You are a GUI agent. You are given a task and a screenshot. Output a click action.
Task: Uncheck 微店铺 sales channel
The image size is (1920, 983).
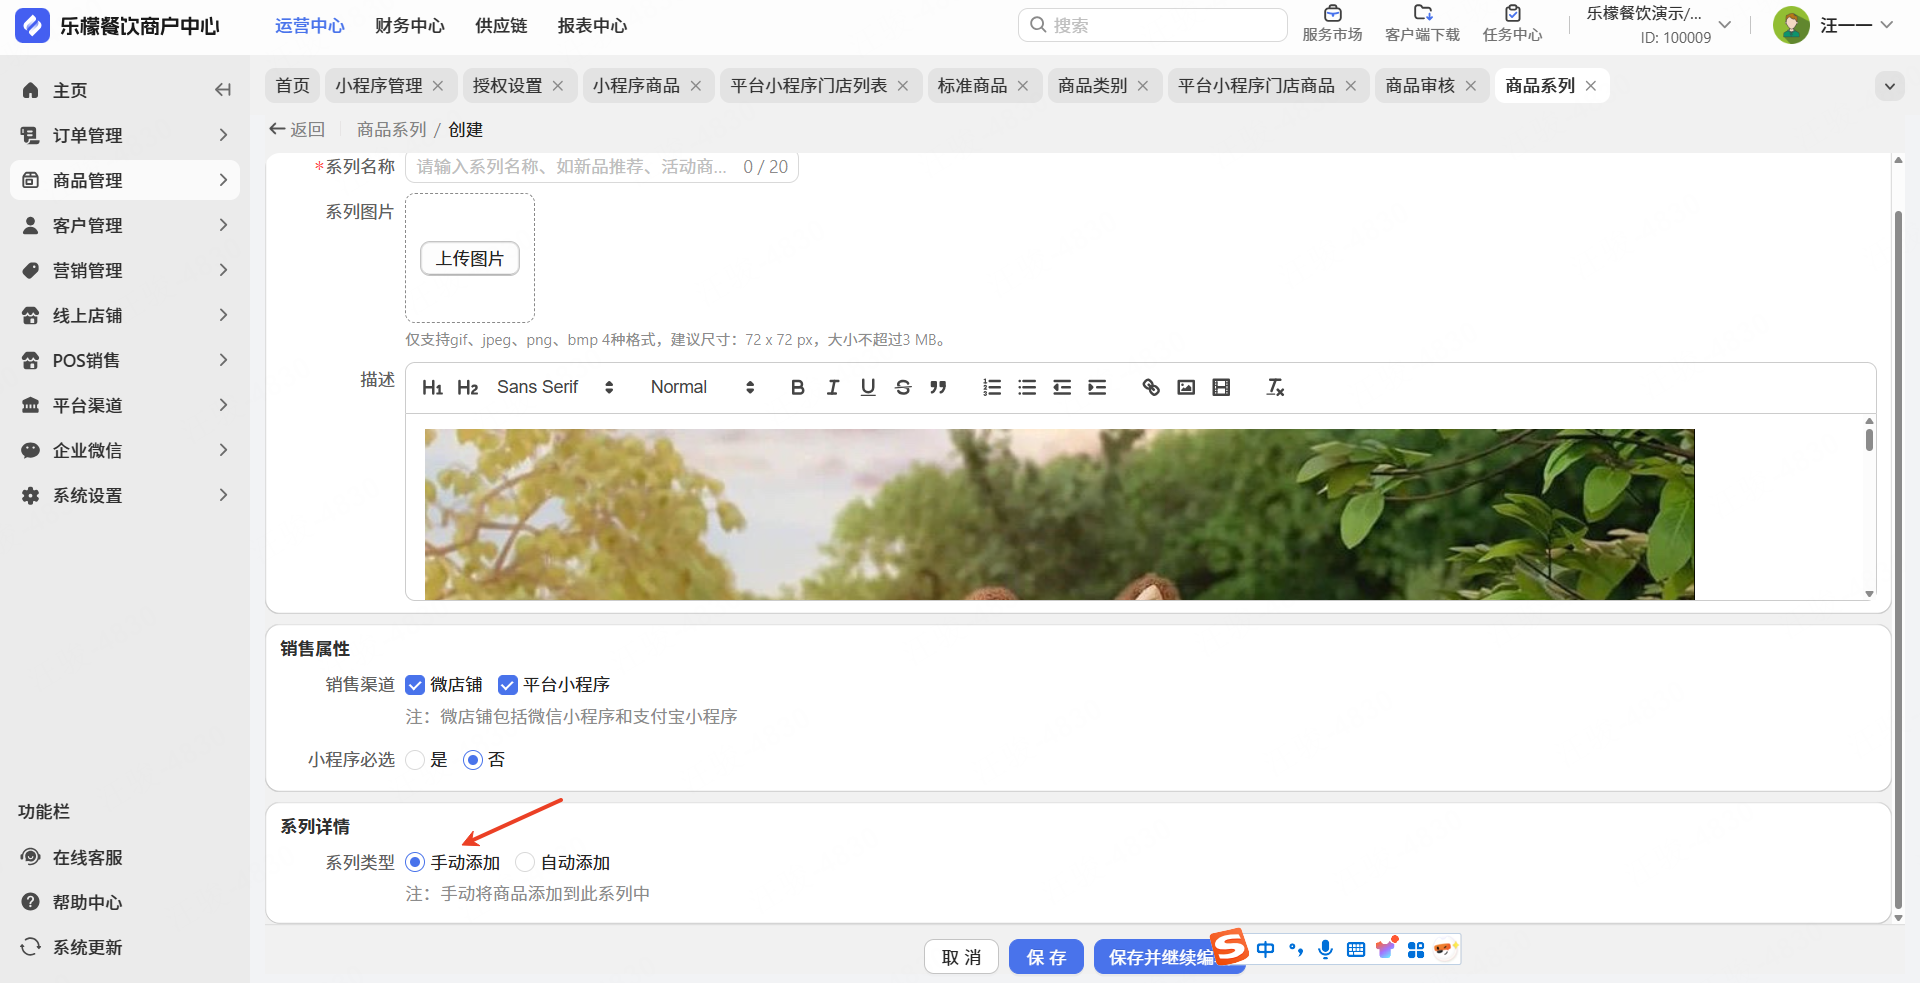click(x=415, y=685)
